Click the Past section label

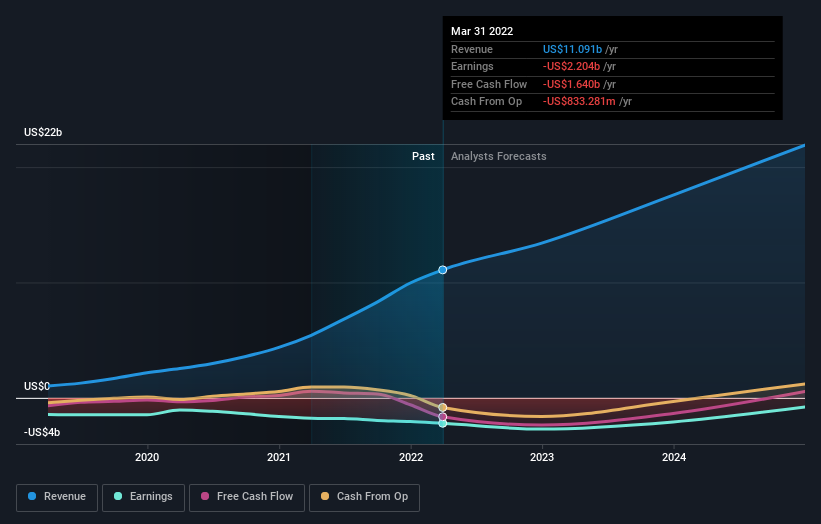coord(423,156)
